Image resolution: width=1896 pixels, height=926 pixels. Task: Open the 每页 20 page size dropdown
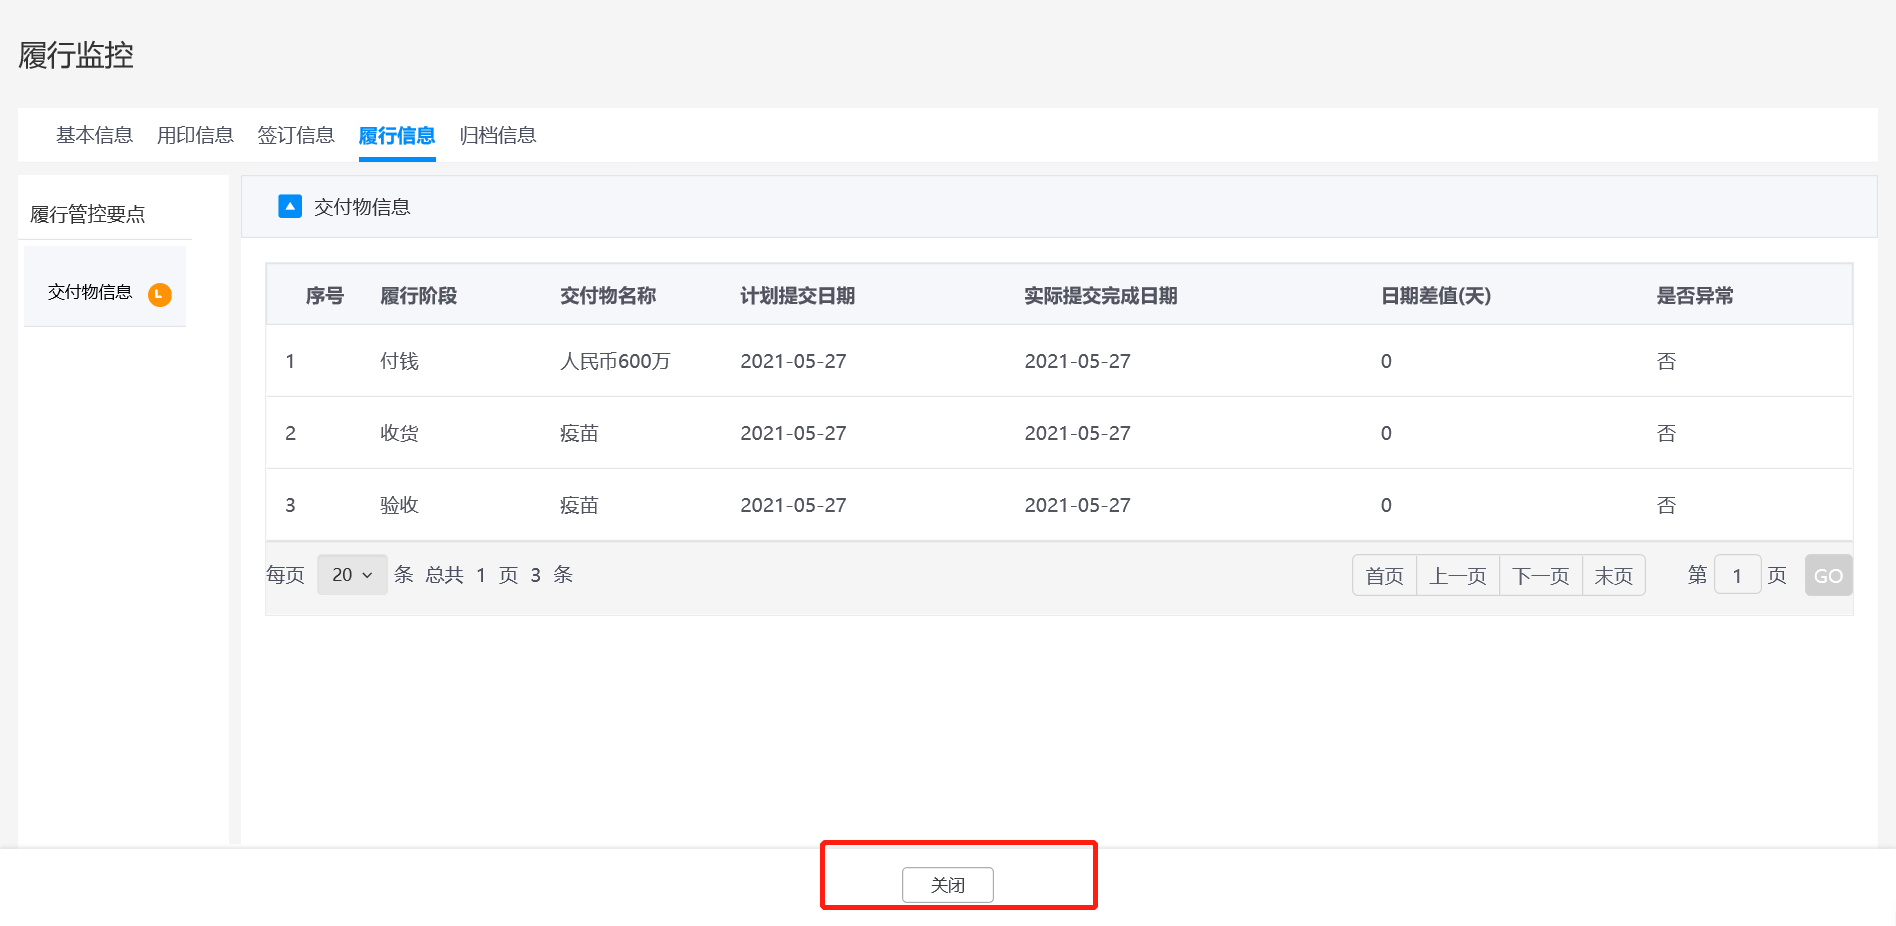pyautogui.click(x=352, y=575)
